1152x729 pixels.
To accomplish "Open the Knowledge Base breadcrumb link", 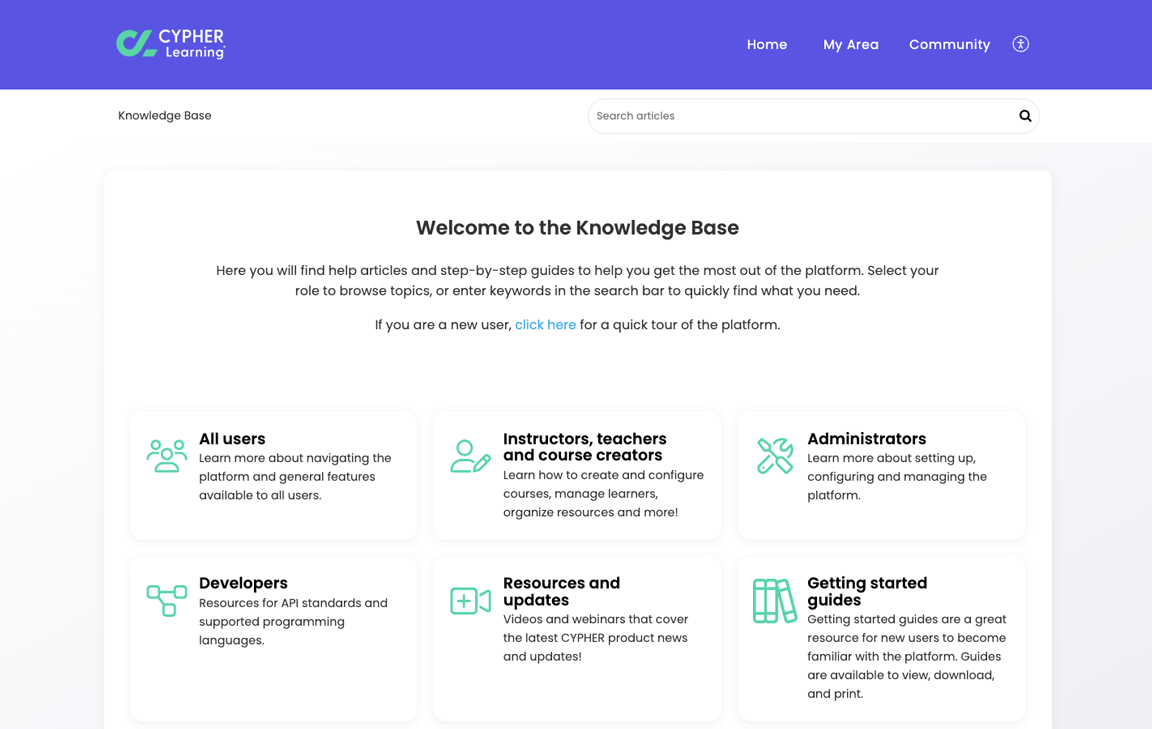I will pos(164,115).
